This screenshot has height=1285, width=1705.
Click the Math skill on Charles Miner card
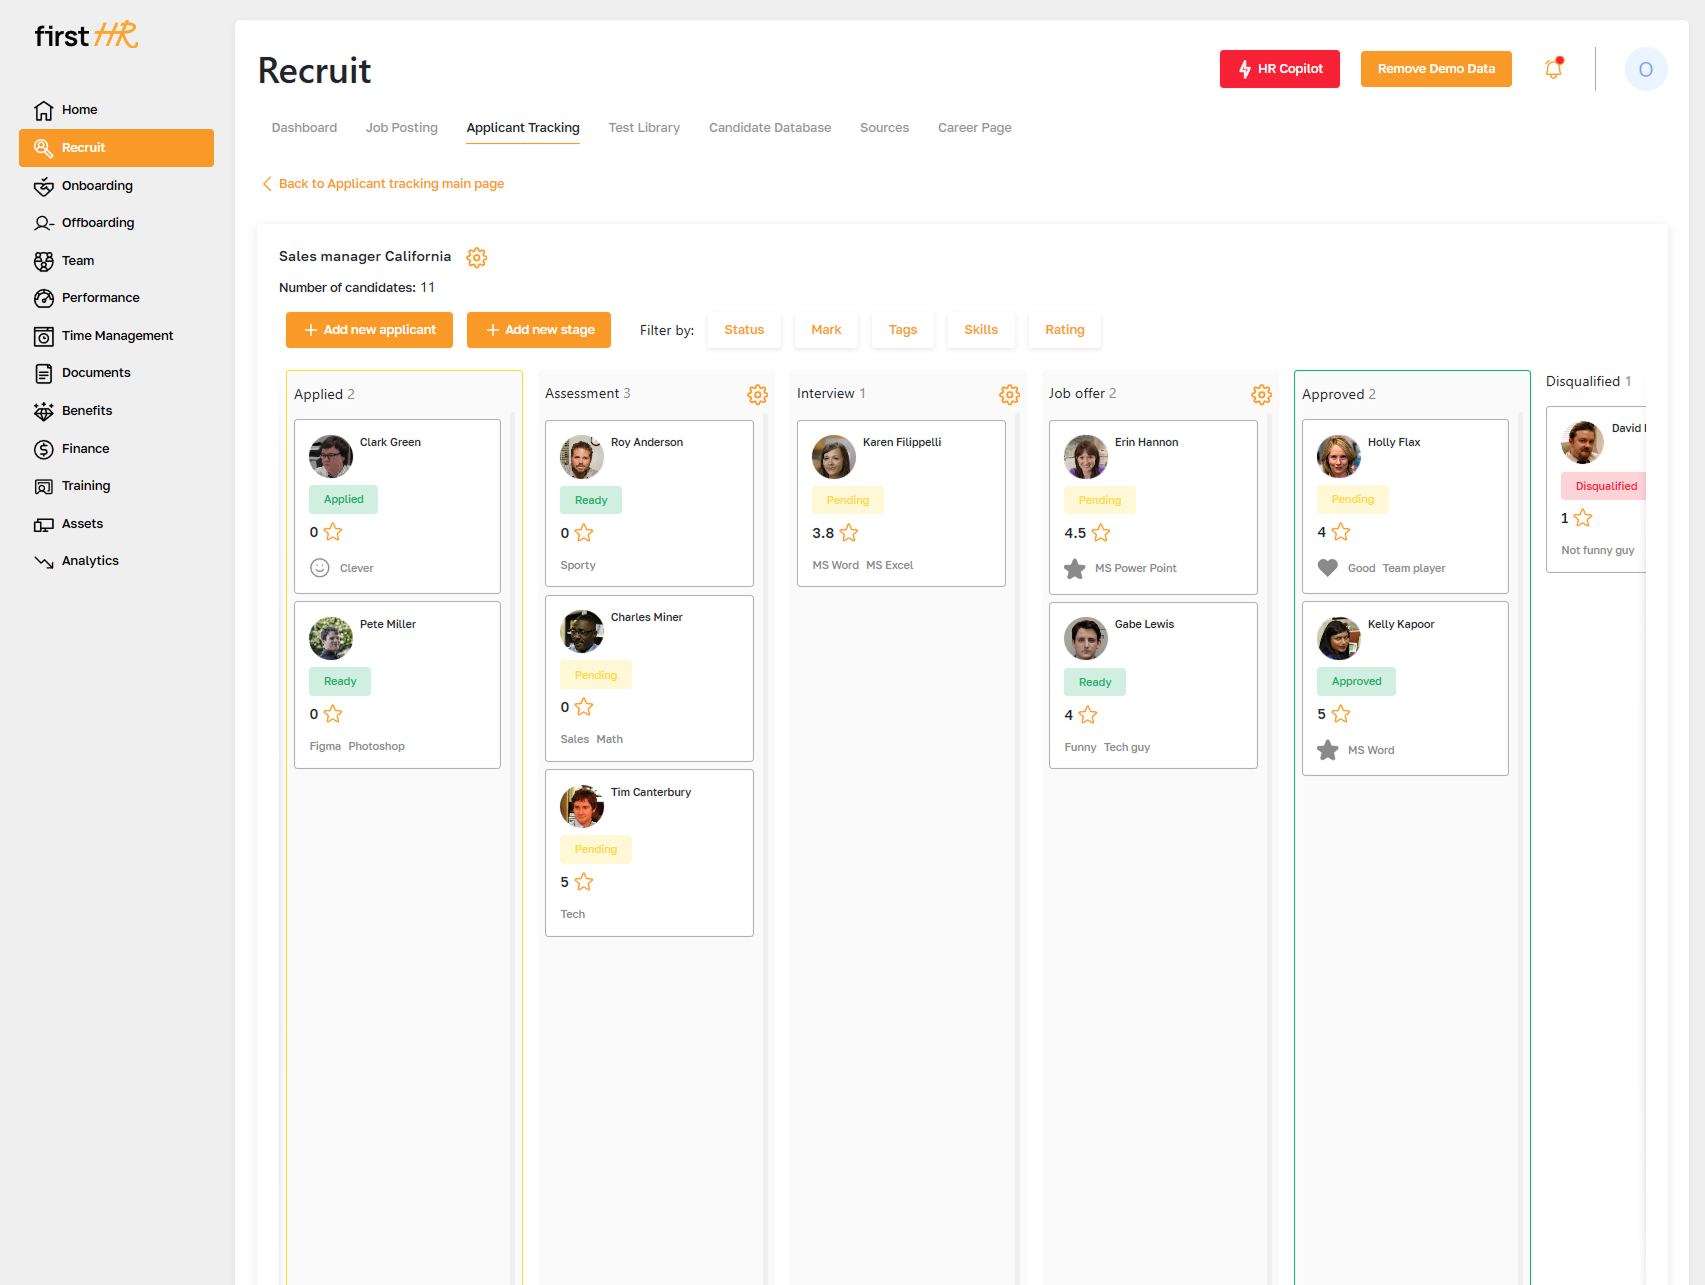pyautogui.click(x=610, y=739)
